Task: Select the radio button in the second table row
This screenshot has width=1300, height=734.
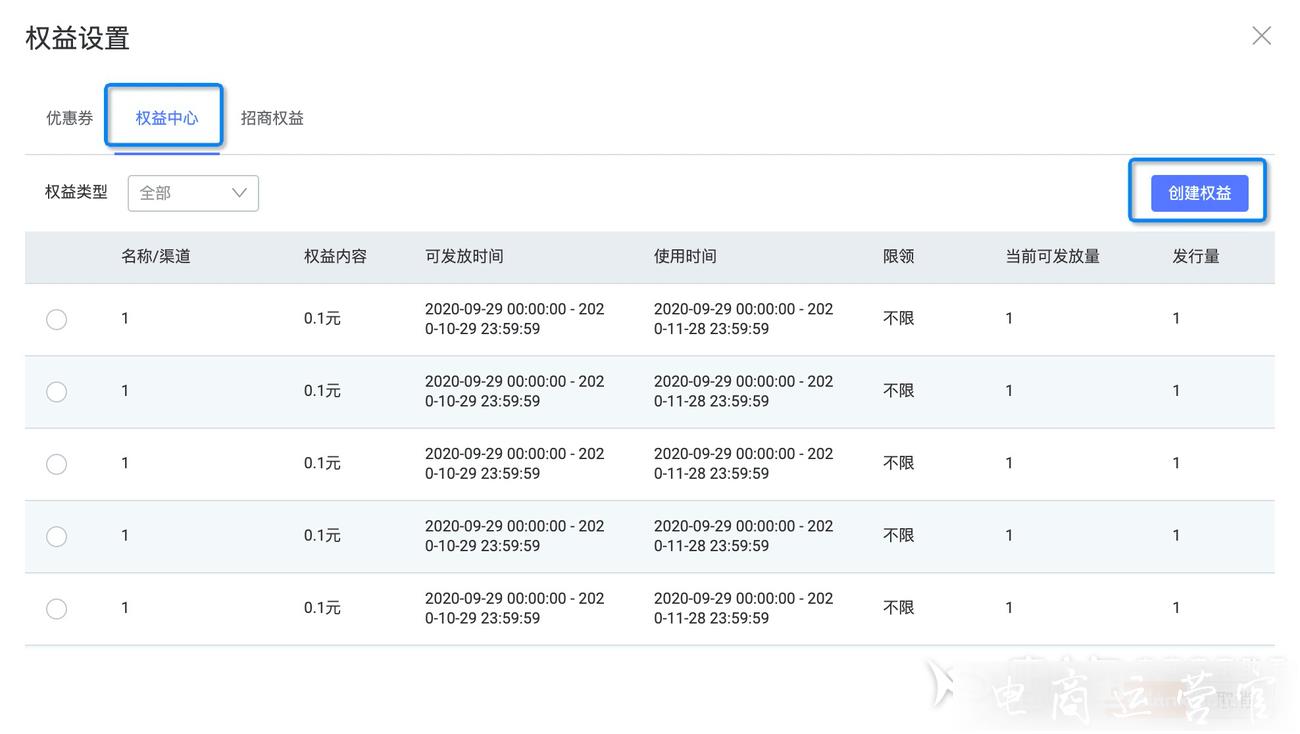Action: (57, 392)
